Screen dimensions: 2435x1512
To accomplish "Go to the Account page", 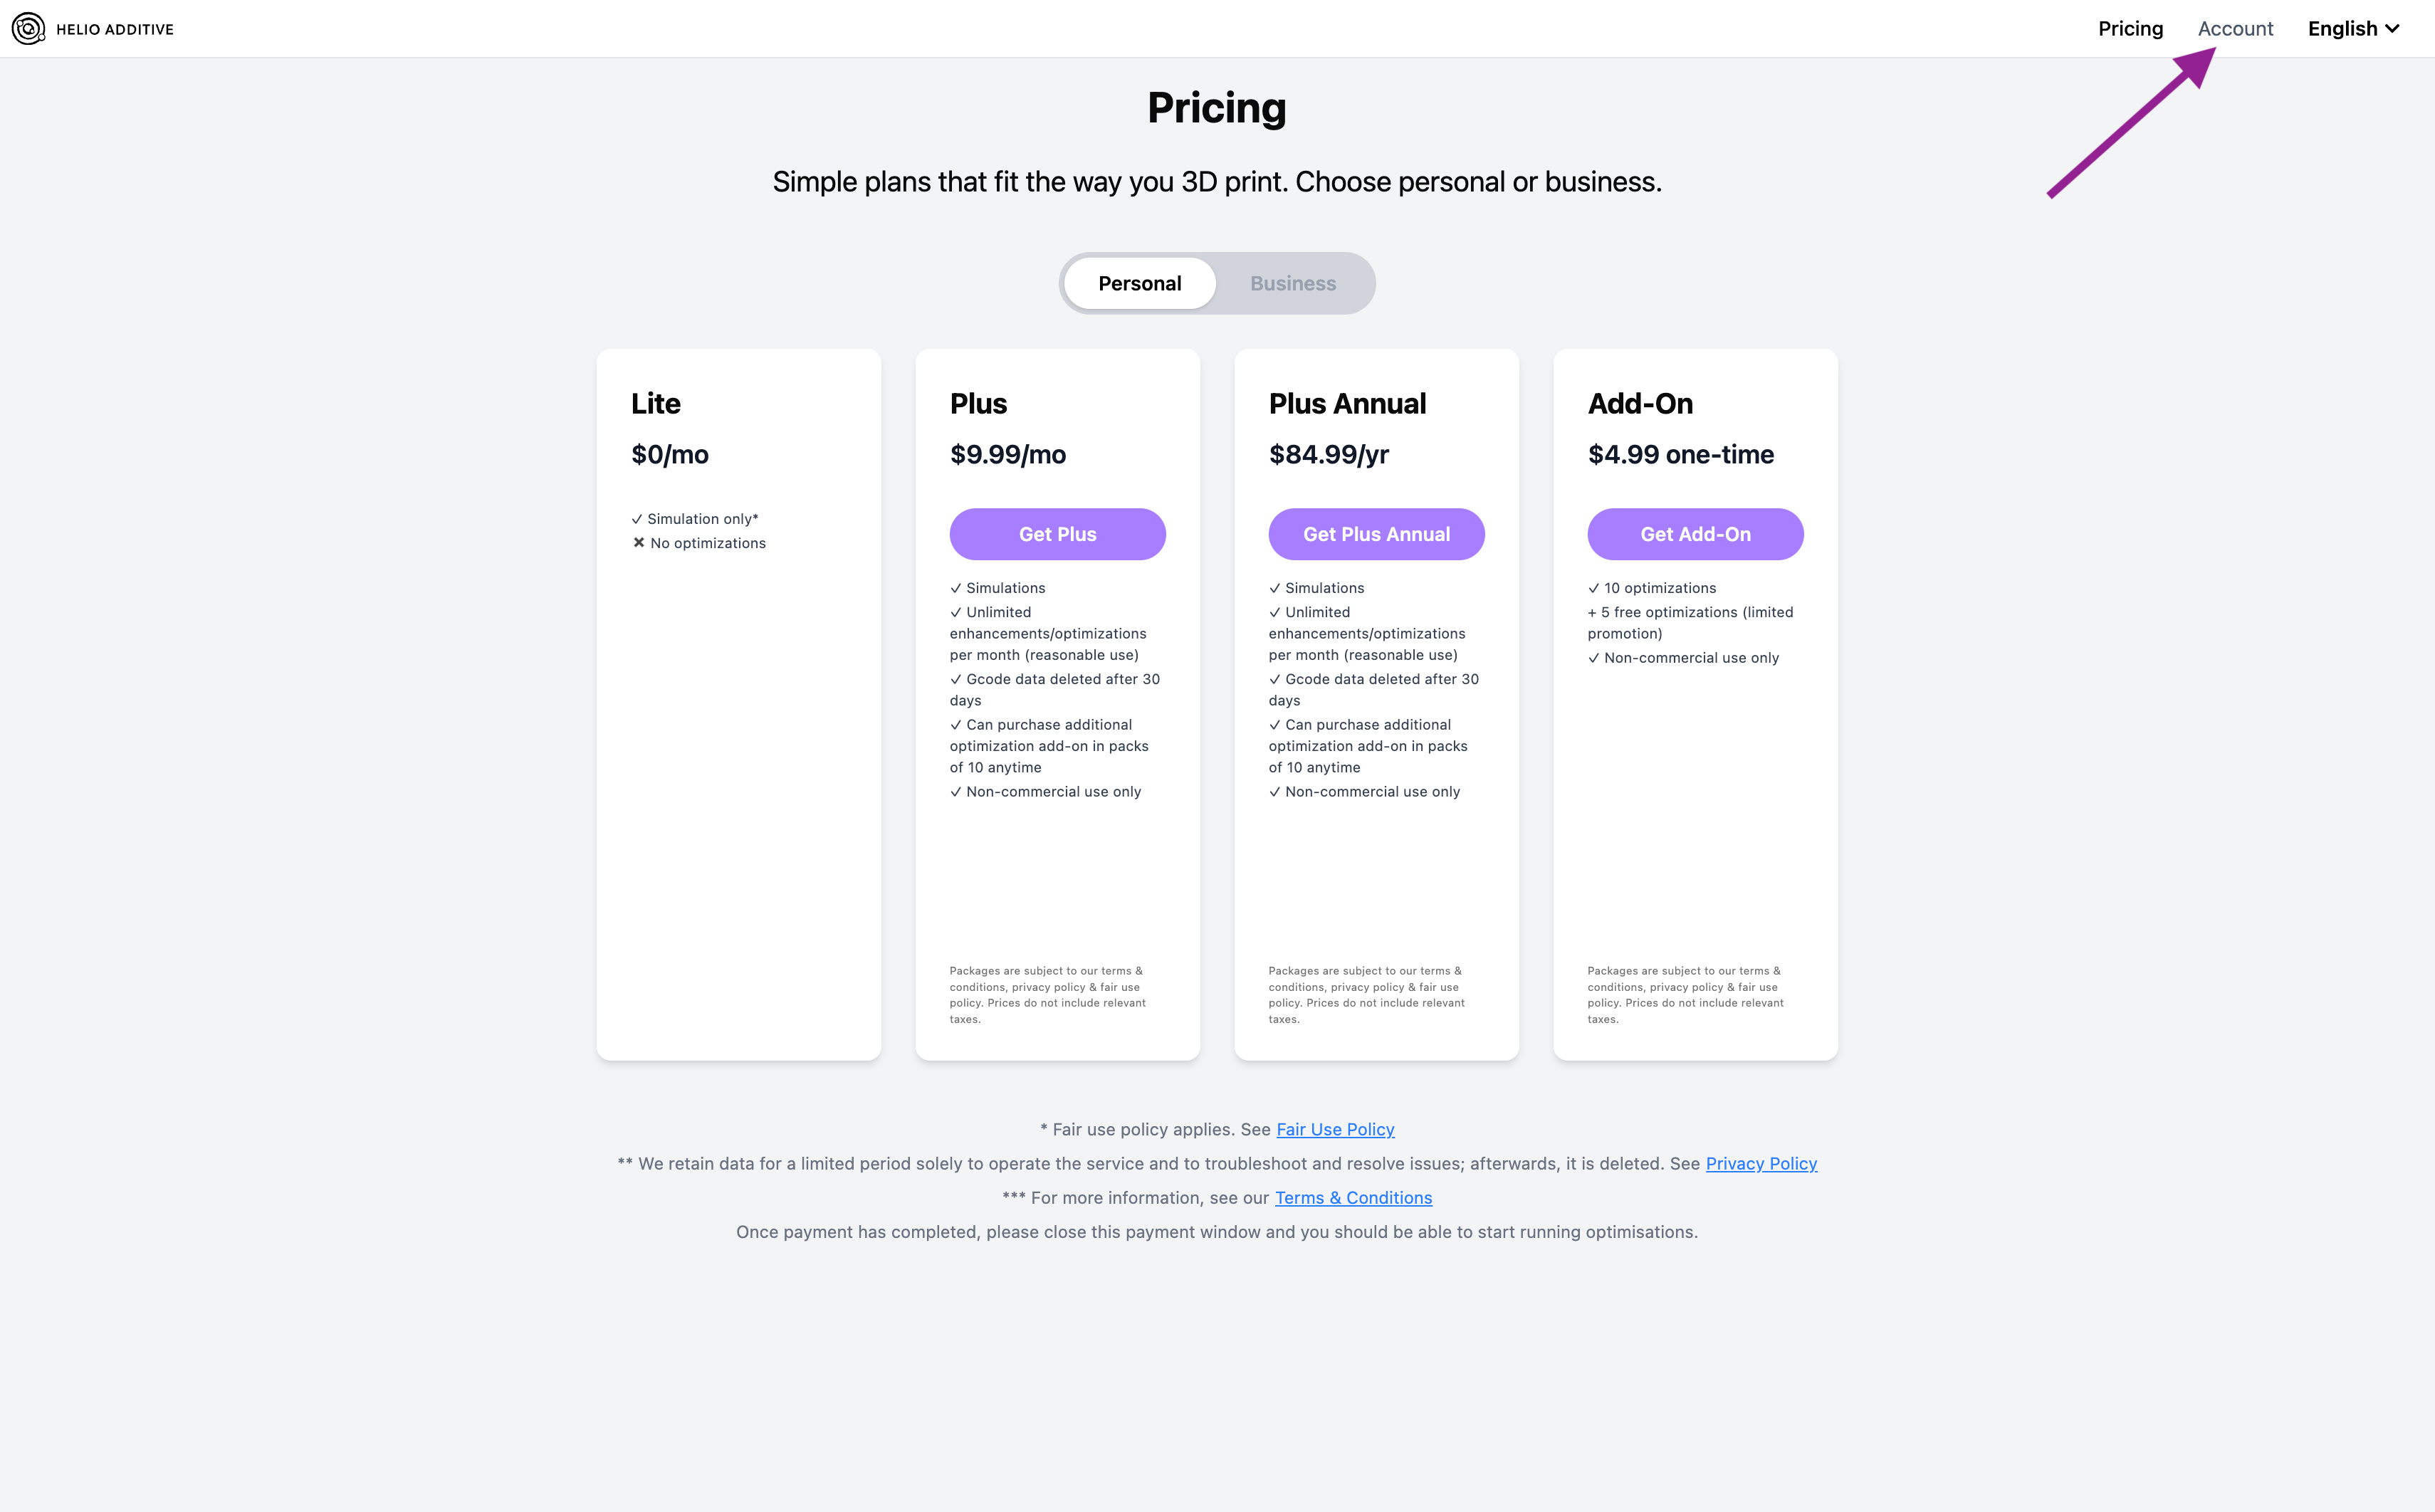I will [x=2235, y=29].
